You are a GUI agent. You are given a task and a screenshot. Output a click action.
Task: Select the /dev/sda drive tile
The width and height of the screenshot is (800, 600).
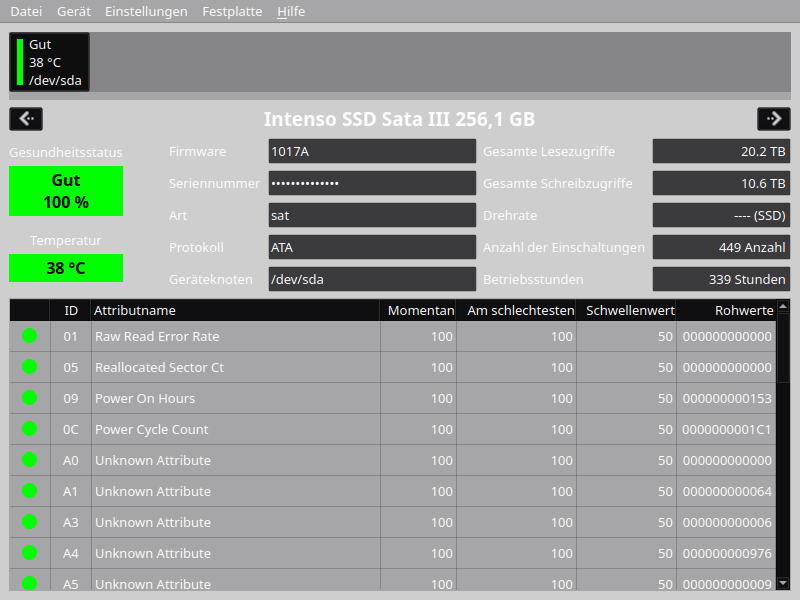coord(49,62)
